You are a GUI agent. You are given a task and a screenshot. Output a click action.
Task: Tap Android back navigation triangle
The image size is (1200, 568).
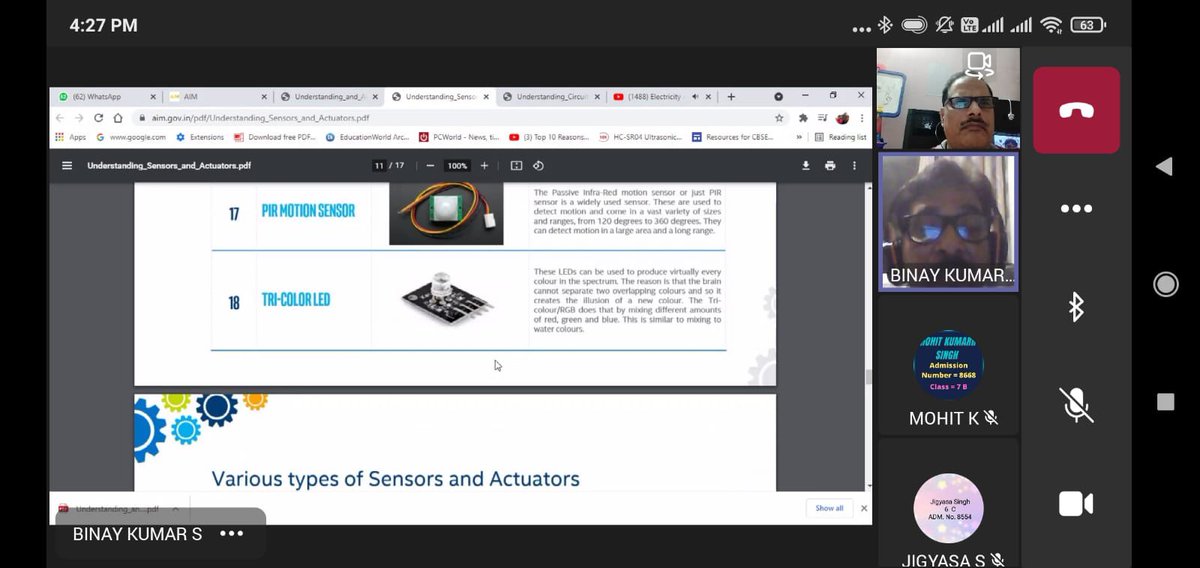pyautogui.click(x=1164, y=166)
